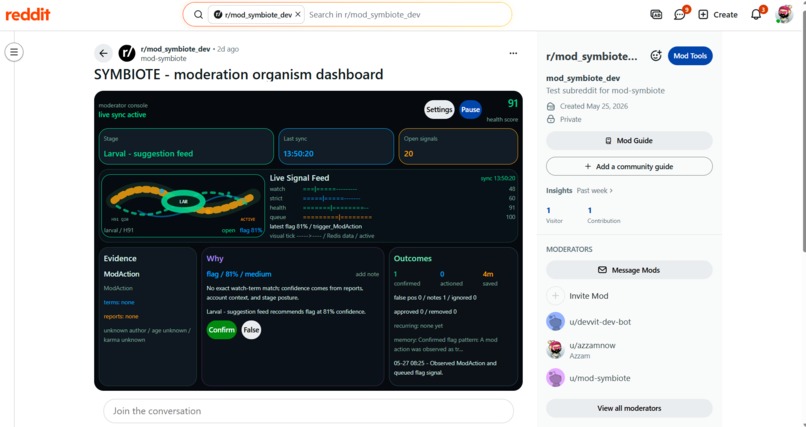
Task: Remove the r/mod_symbiote_dev search filter
Action: pyautogui.click(x=298, y=14)
